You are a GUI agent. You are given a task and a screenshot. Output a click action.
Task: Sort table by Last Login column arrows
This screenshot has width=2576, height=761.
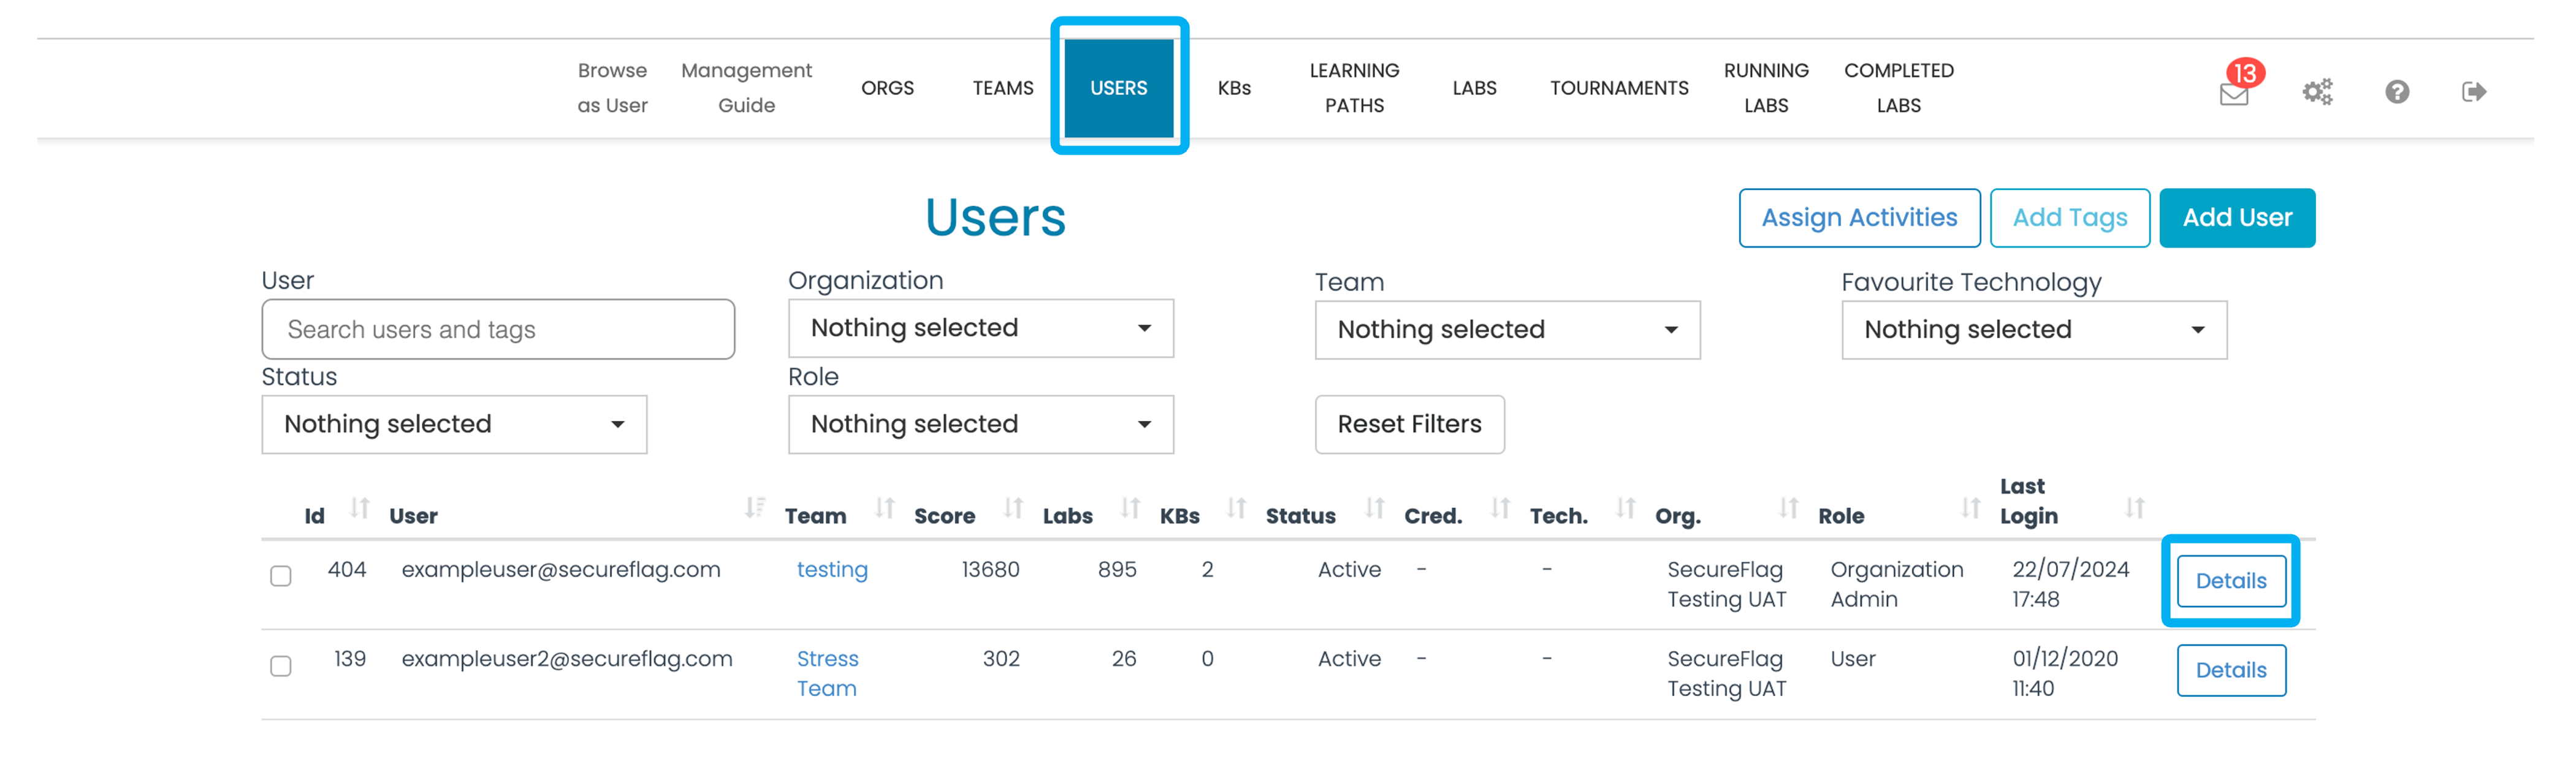[x=2136, y=508]
